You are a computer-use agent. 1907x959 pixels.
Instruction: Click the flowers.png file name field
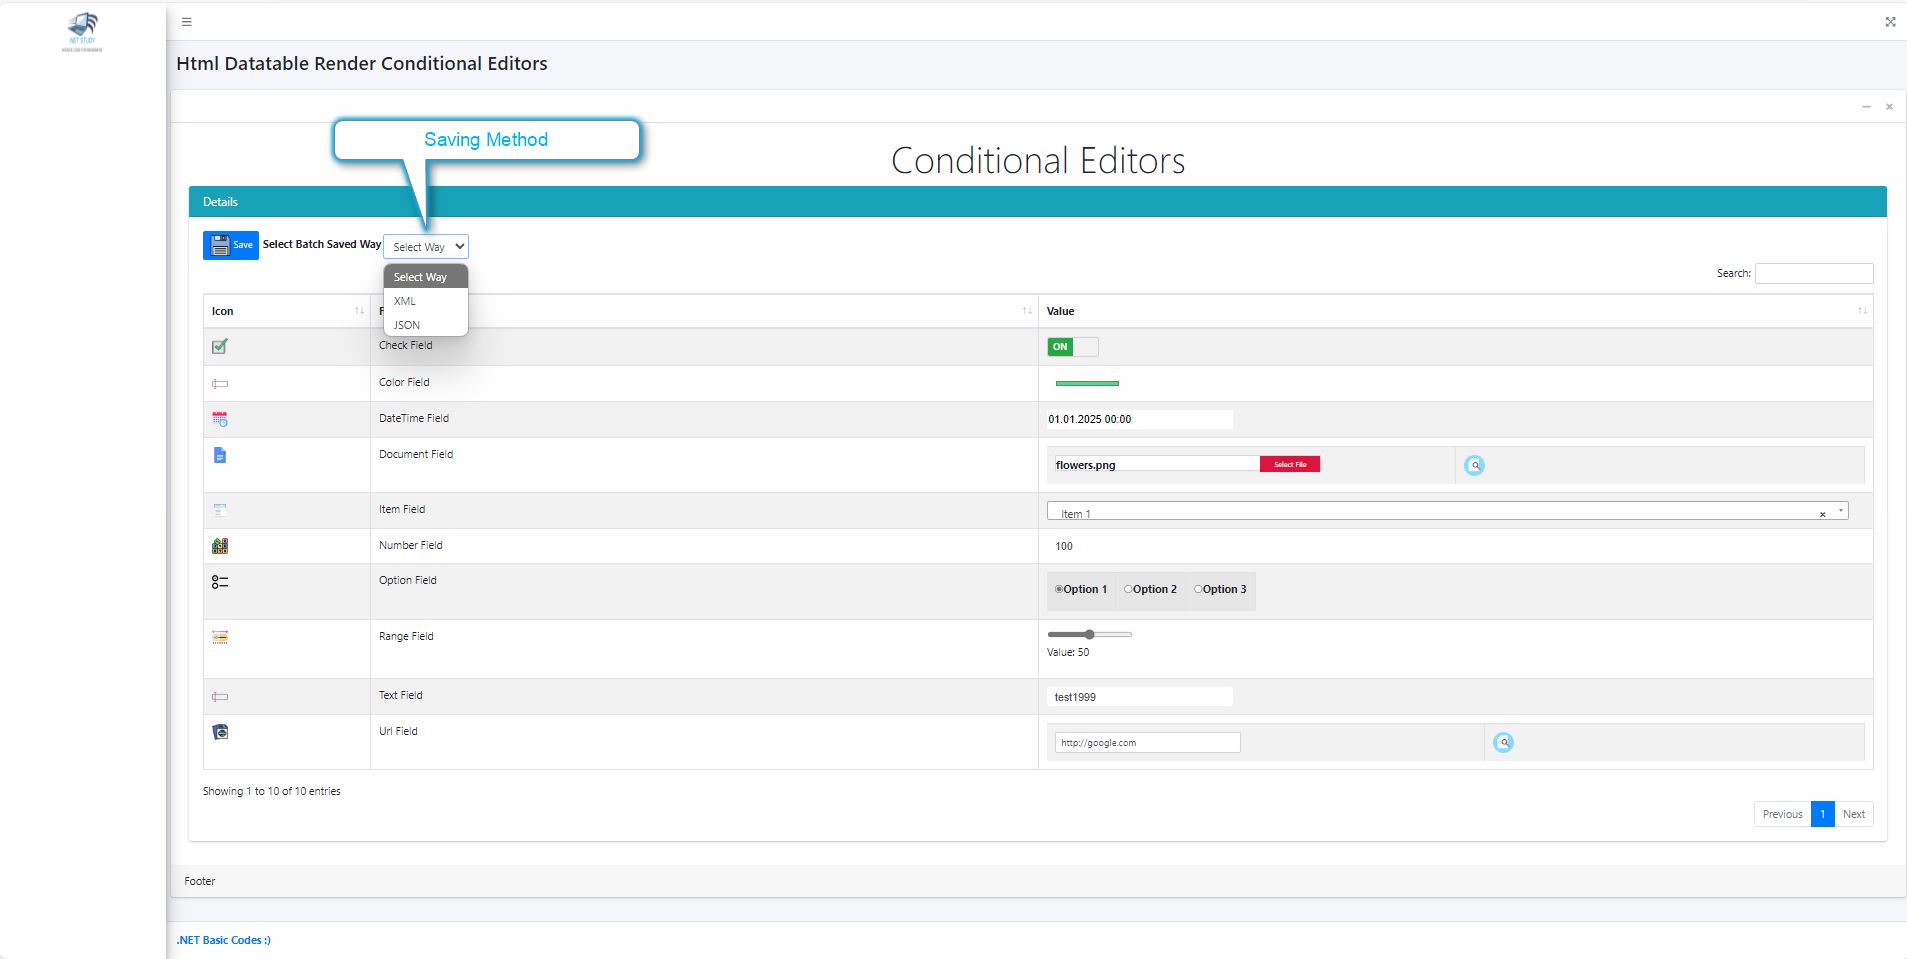[x=1157, y=464]
